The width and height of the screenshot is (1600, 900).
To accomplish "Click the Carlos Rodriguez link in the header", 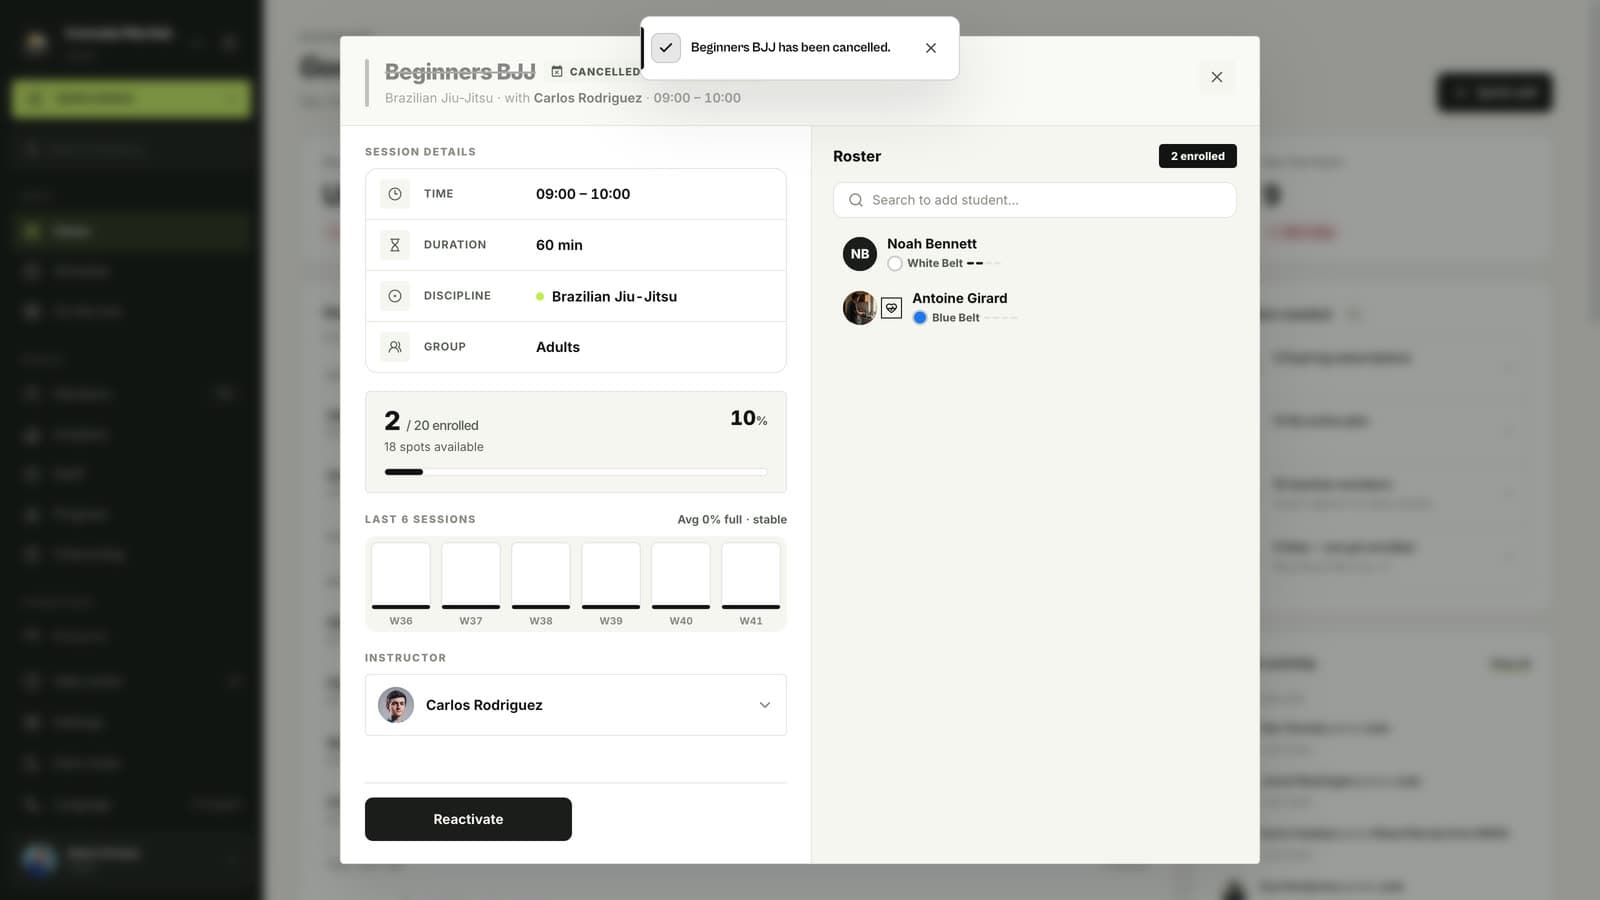I will coord(588,98).
